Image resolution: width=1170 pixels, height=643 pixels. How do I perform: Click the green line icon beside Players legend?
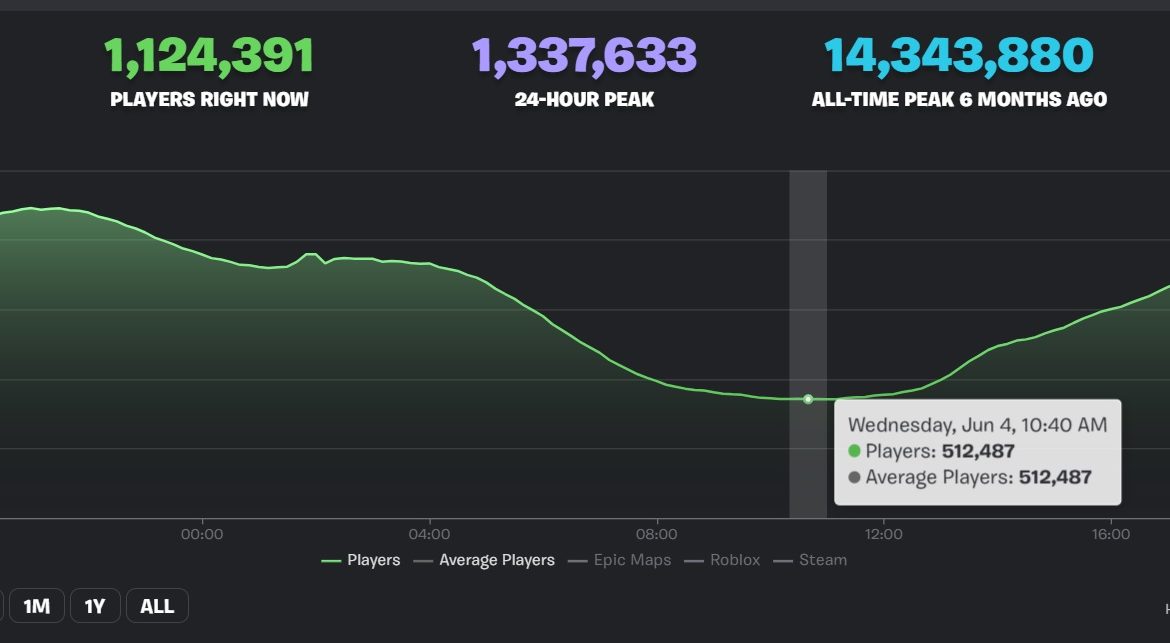click(x=331, y=561)
